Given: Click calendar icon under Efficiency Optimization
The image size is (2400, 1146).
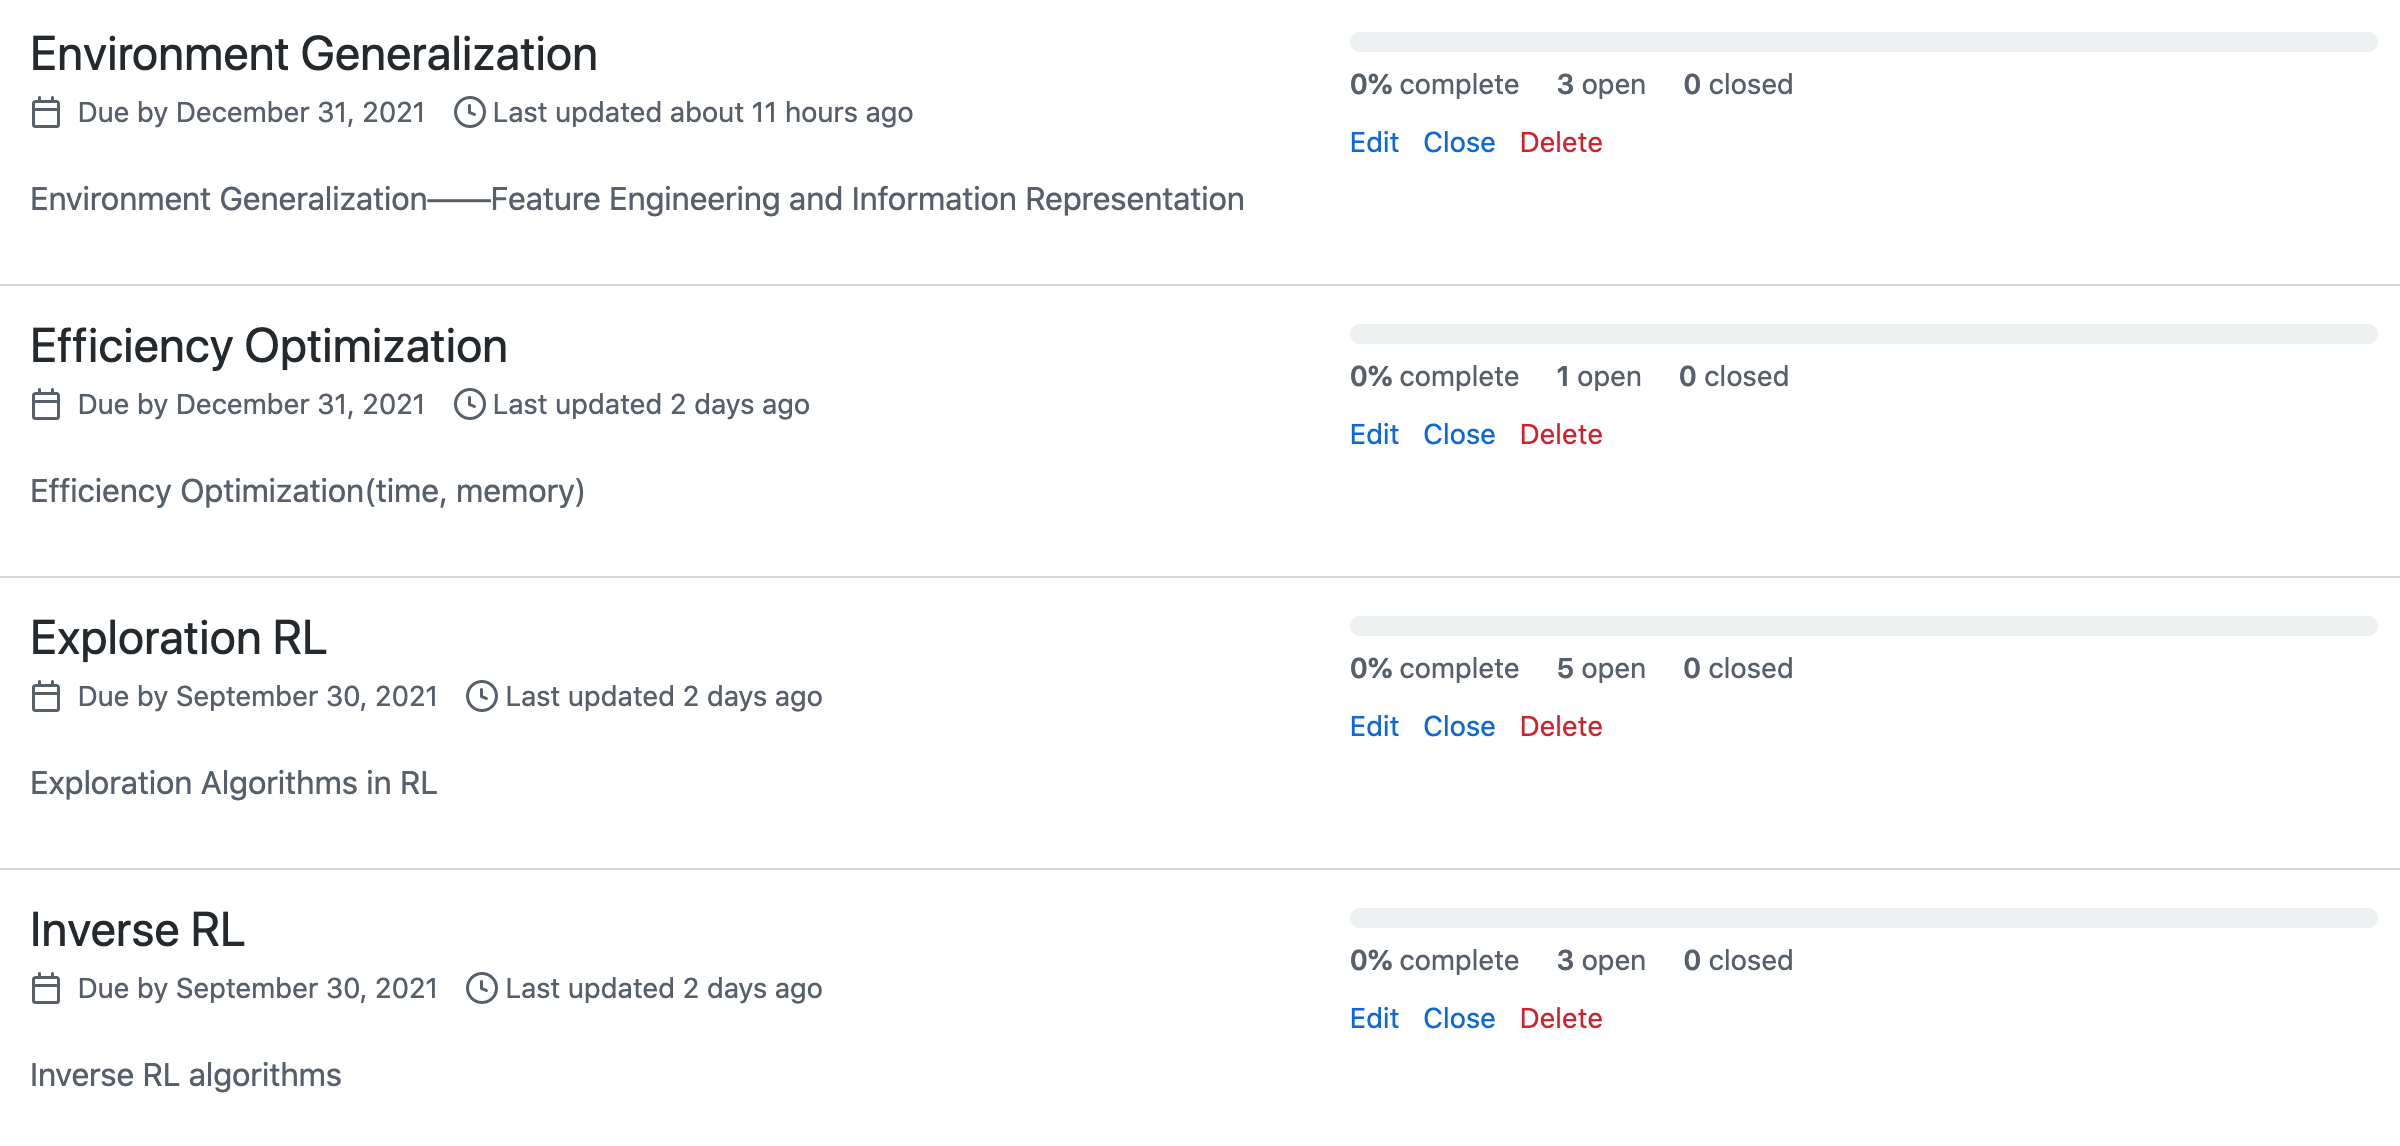Looking at the screenshot, I should click(x=46, y=405).
